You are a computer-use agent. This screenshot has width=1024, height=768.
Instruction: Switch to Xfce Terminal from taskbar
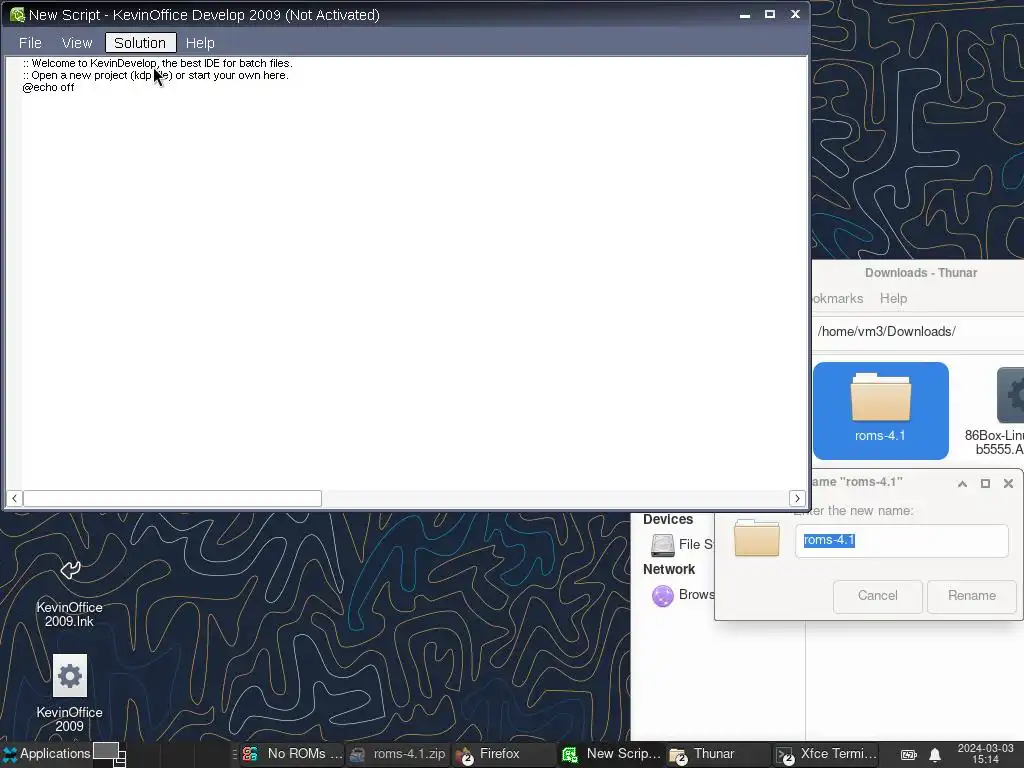tap(827, 754)
